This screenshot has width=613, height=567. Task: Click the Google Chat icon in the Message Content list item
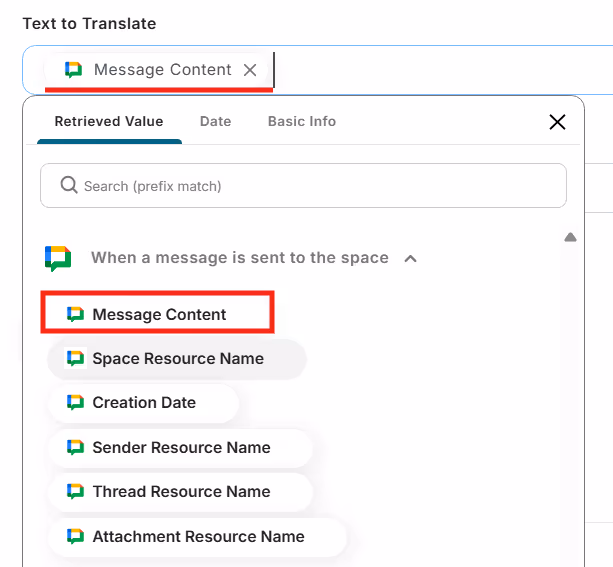[75, 314]
